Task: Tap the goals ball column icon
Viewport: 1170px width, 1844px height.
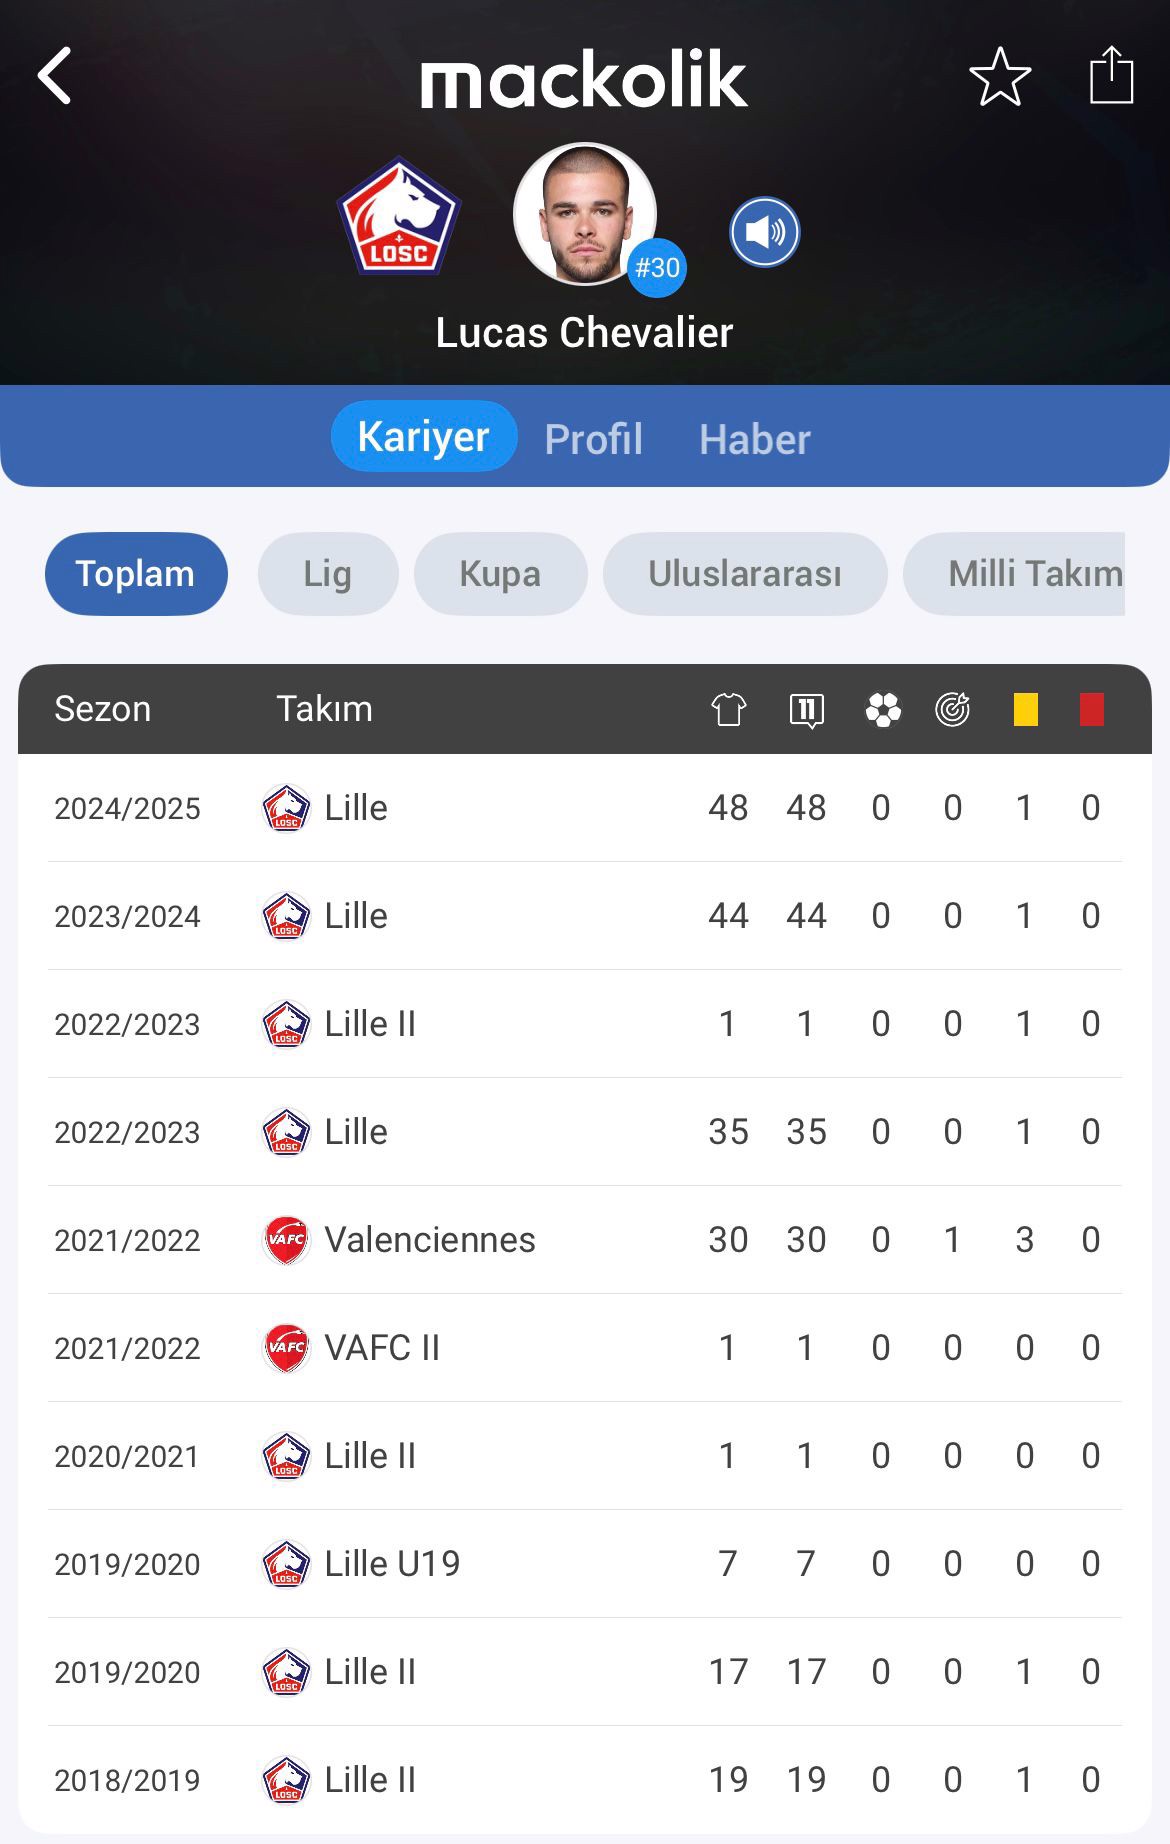Action: click(883, 710)
